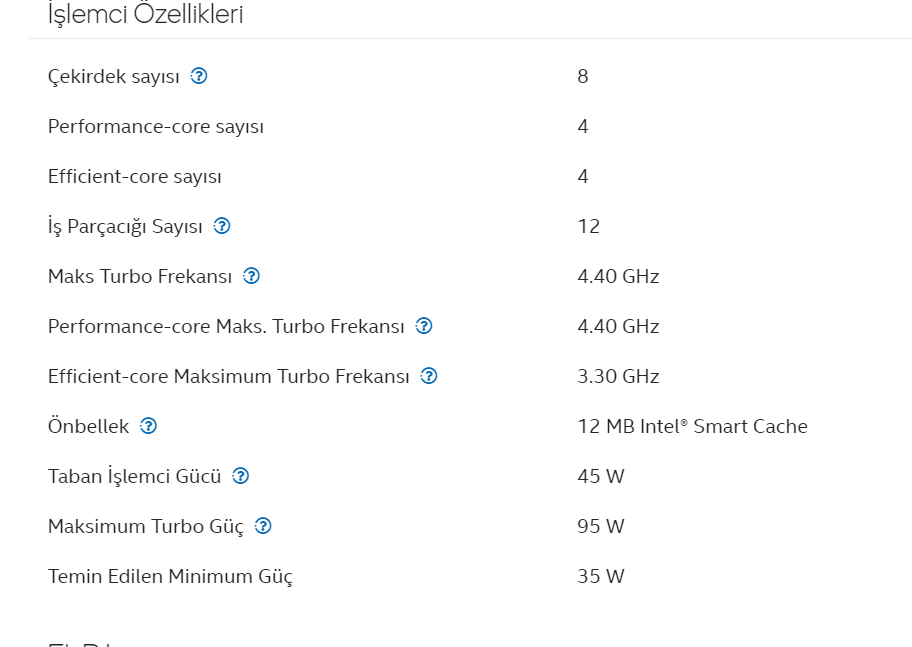Select the 45 W base power value
This screenshot has width=912, height=647.
pos(601,477)
